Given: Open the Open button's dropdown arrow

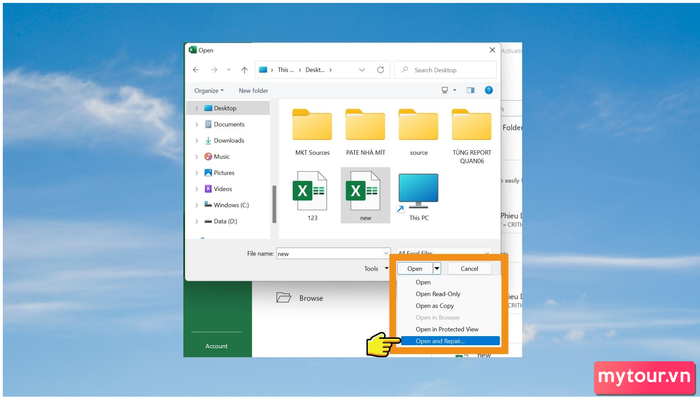Looking at the screenshot, I should [437, 268].
